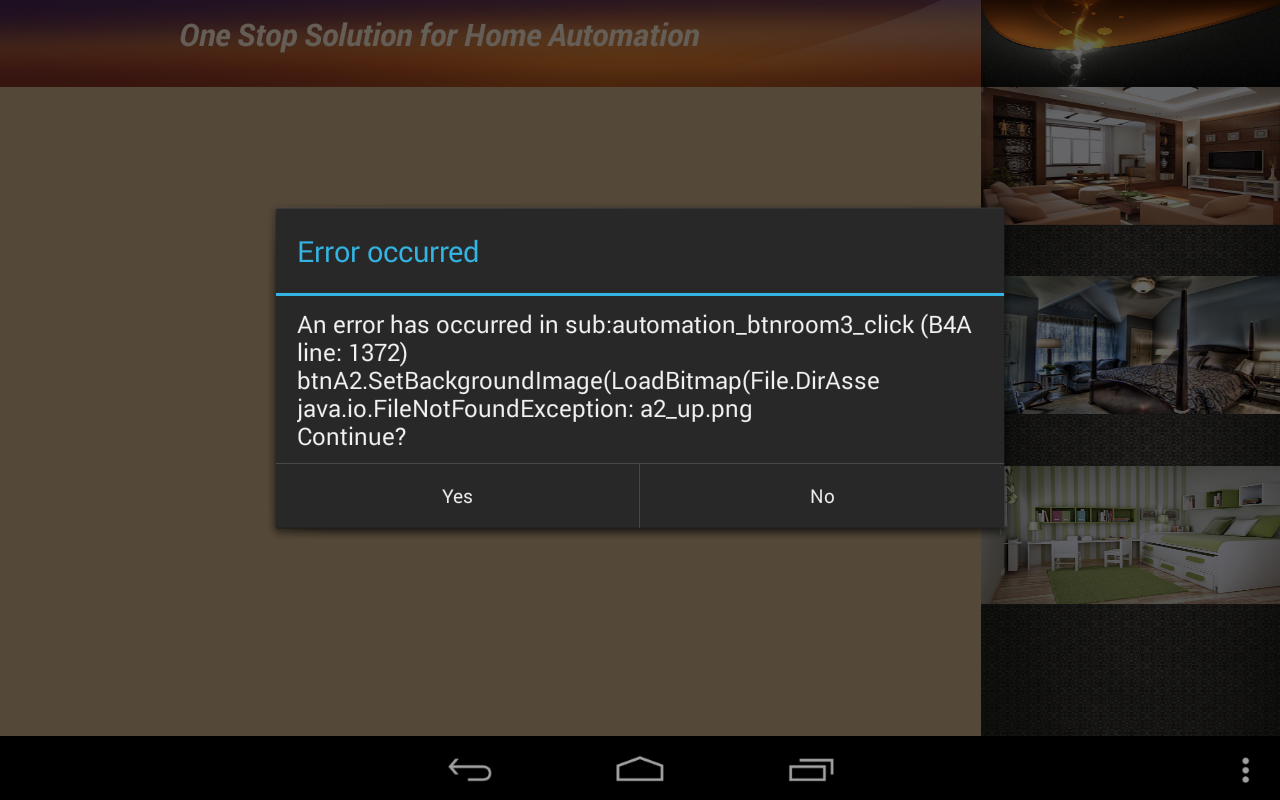Image resolution: width=1280 pixels, height=800 pixels.
Task: Tap the glowing abstract image at top right
Action: tap(1130, 43)
